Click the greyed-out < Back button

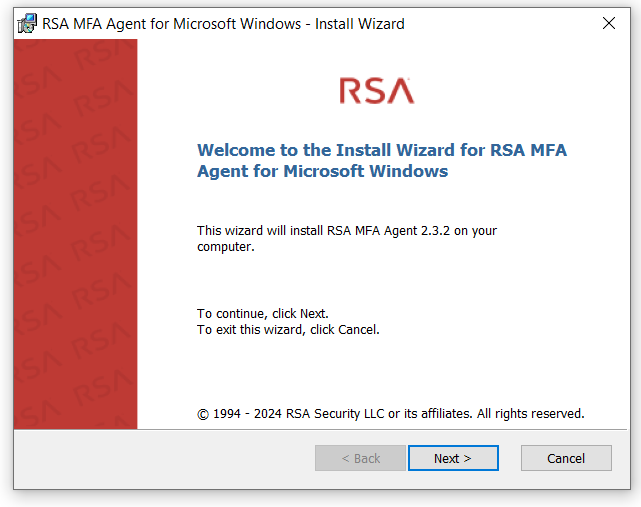(360, 458)
